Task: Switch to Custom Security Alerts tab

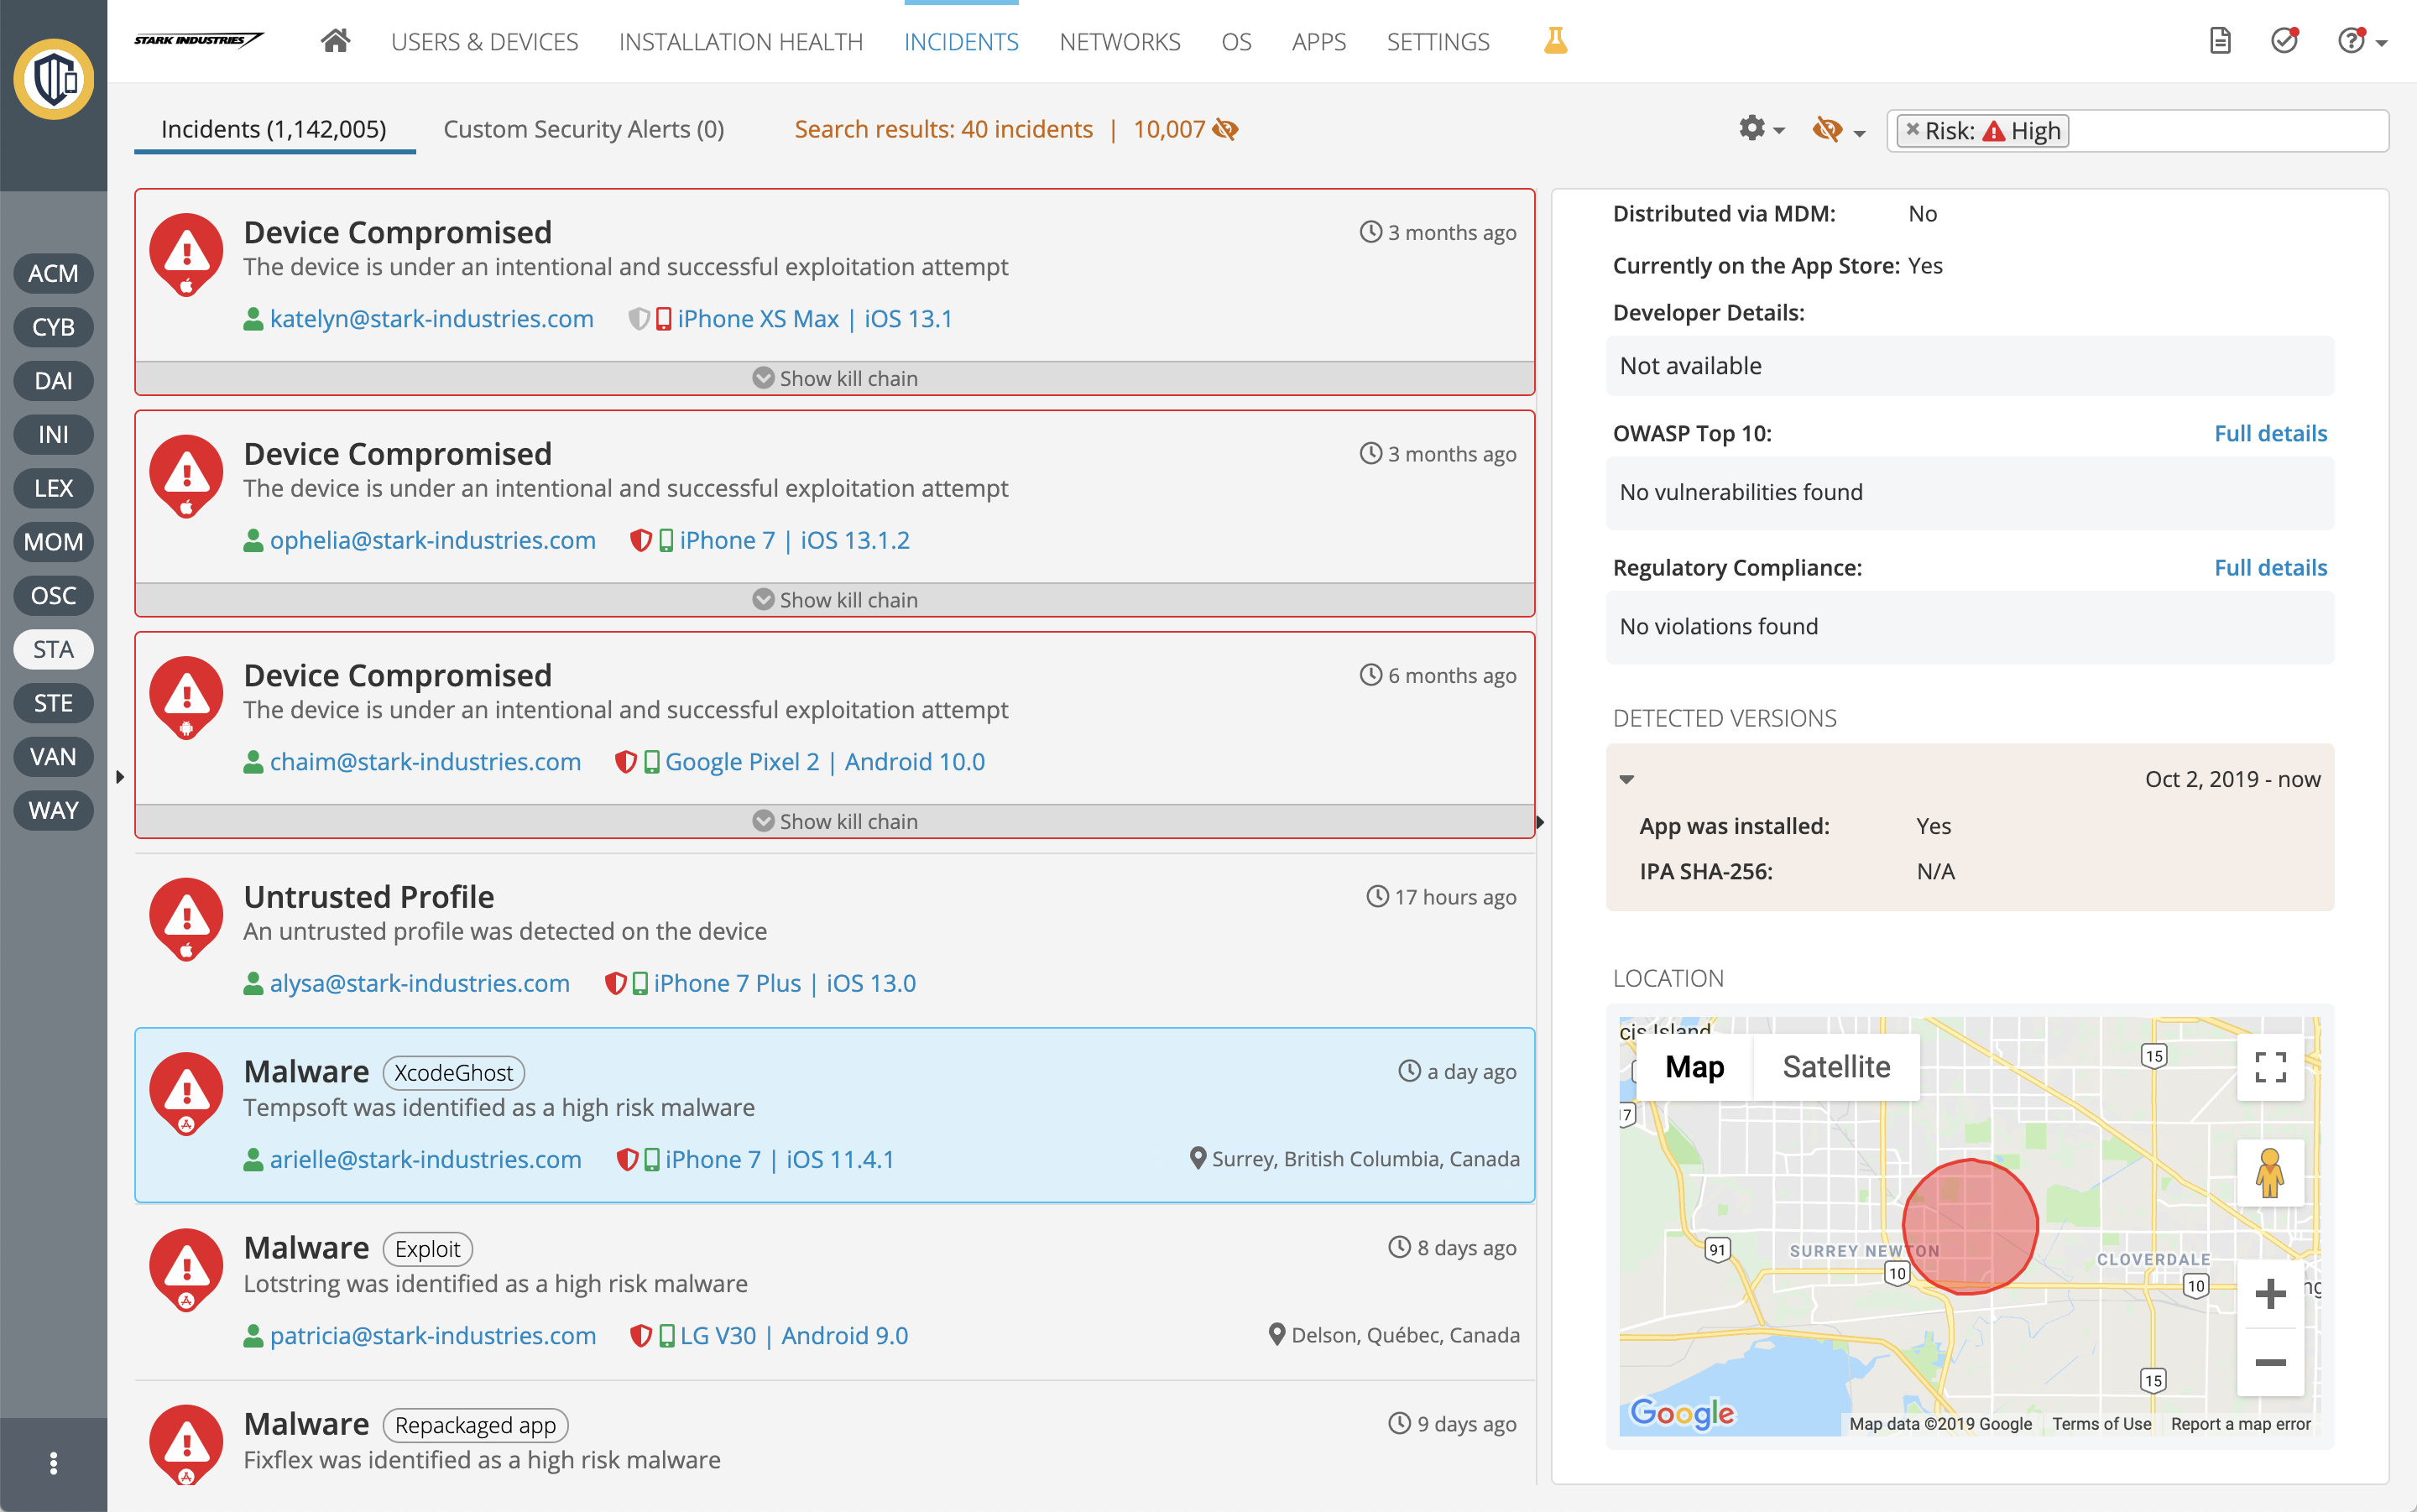Action: tap(583, 129)
